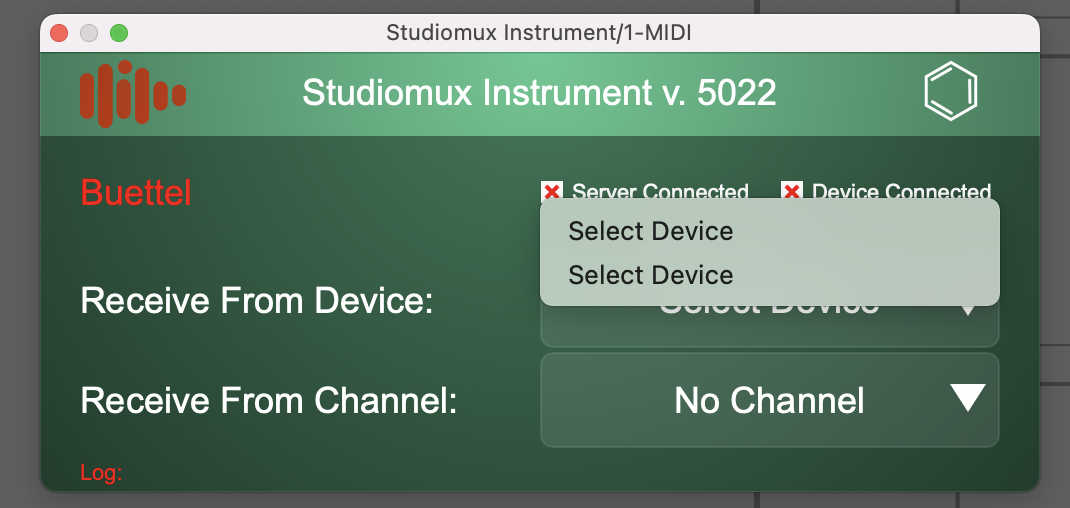Choose the lower Select Device menu entry
1070x508 pixels.
pyautogui.click(x=651, y=275)
